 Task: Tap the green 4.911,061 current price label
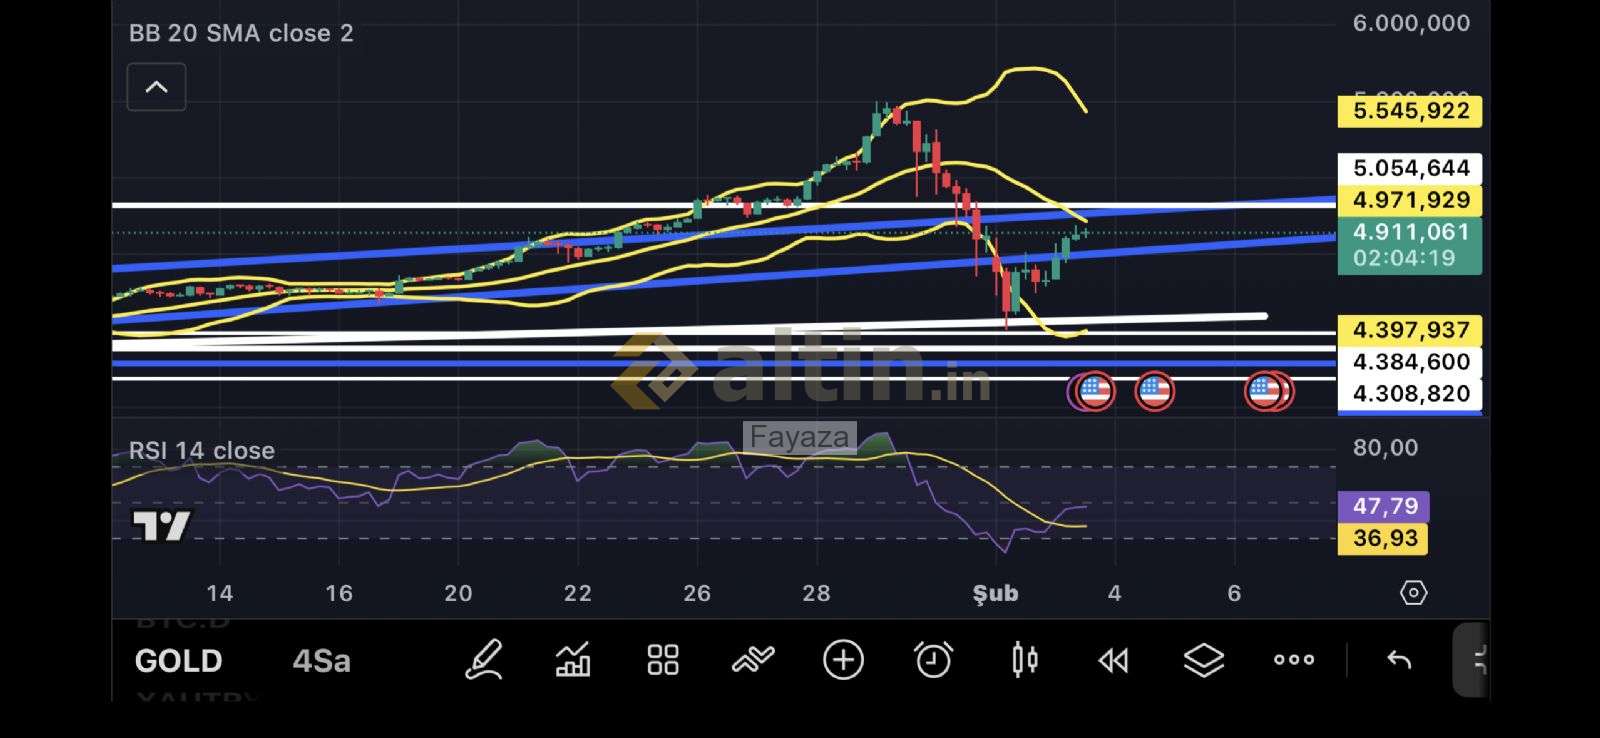point(1409,245)
